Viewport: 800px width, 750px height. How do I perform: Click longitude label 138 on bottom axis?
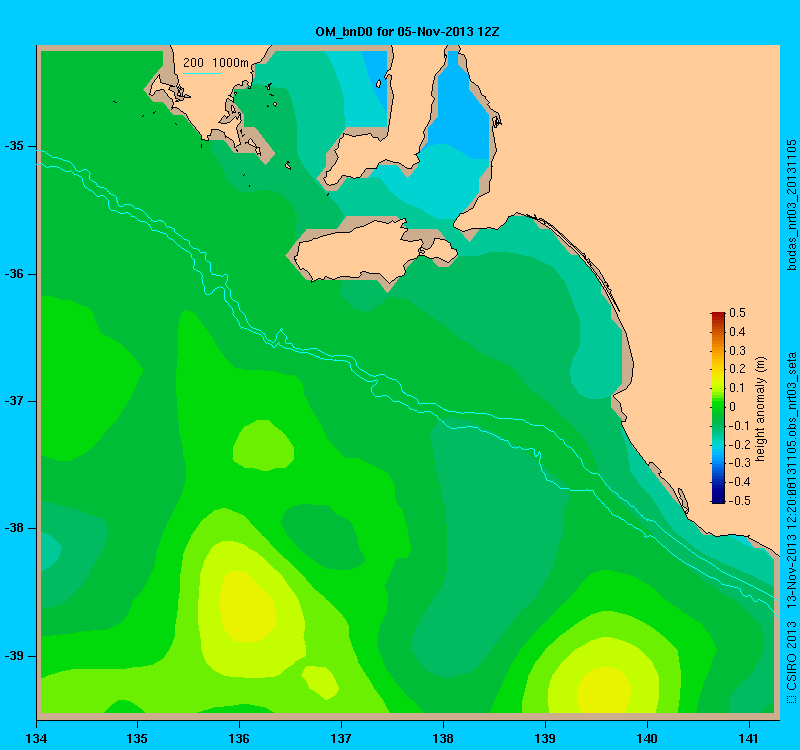click(443, 739)
